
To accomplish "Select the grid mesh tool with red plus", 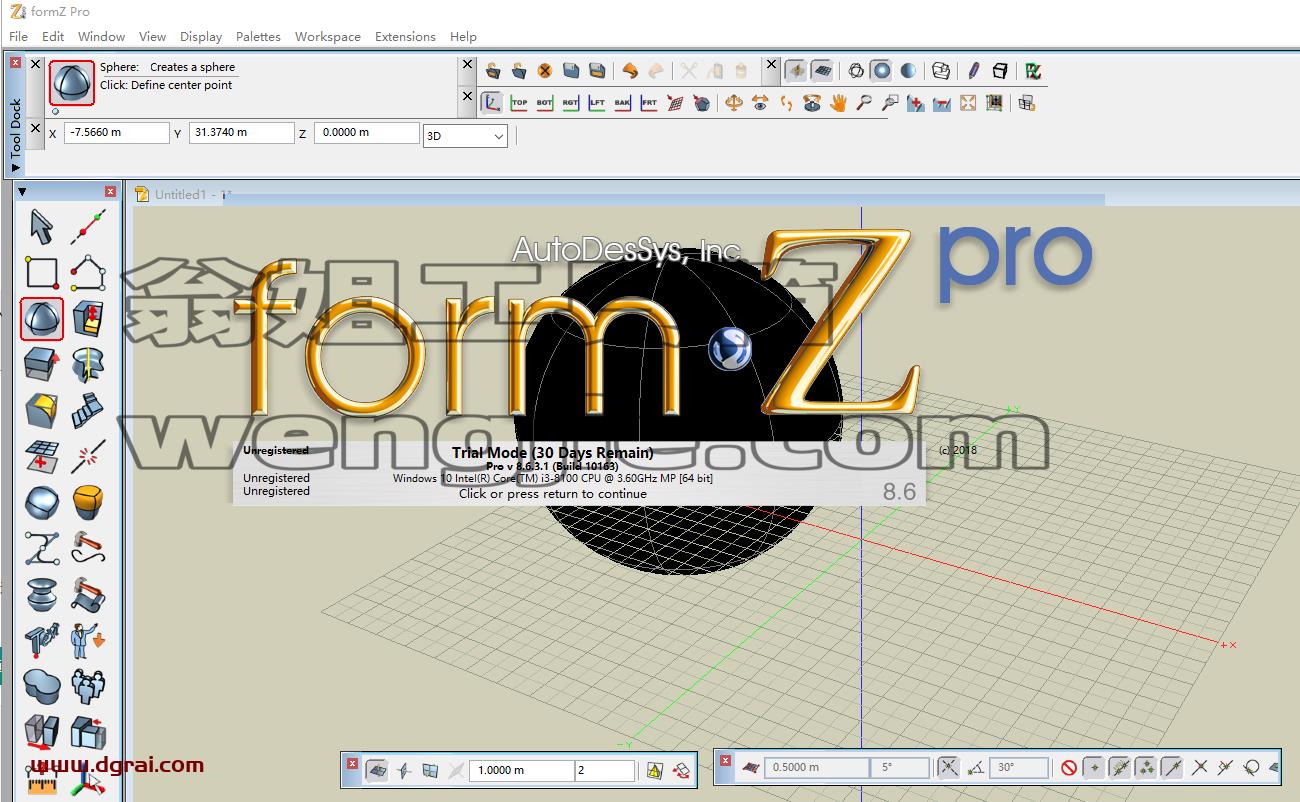I will tap(41, 457).
